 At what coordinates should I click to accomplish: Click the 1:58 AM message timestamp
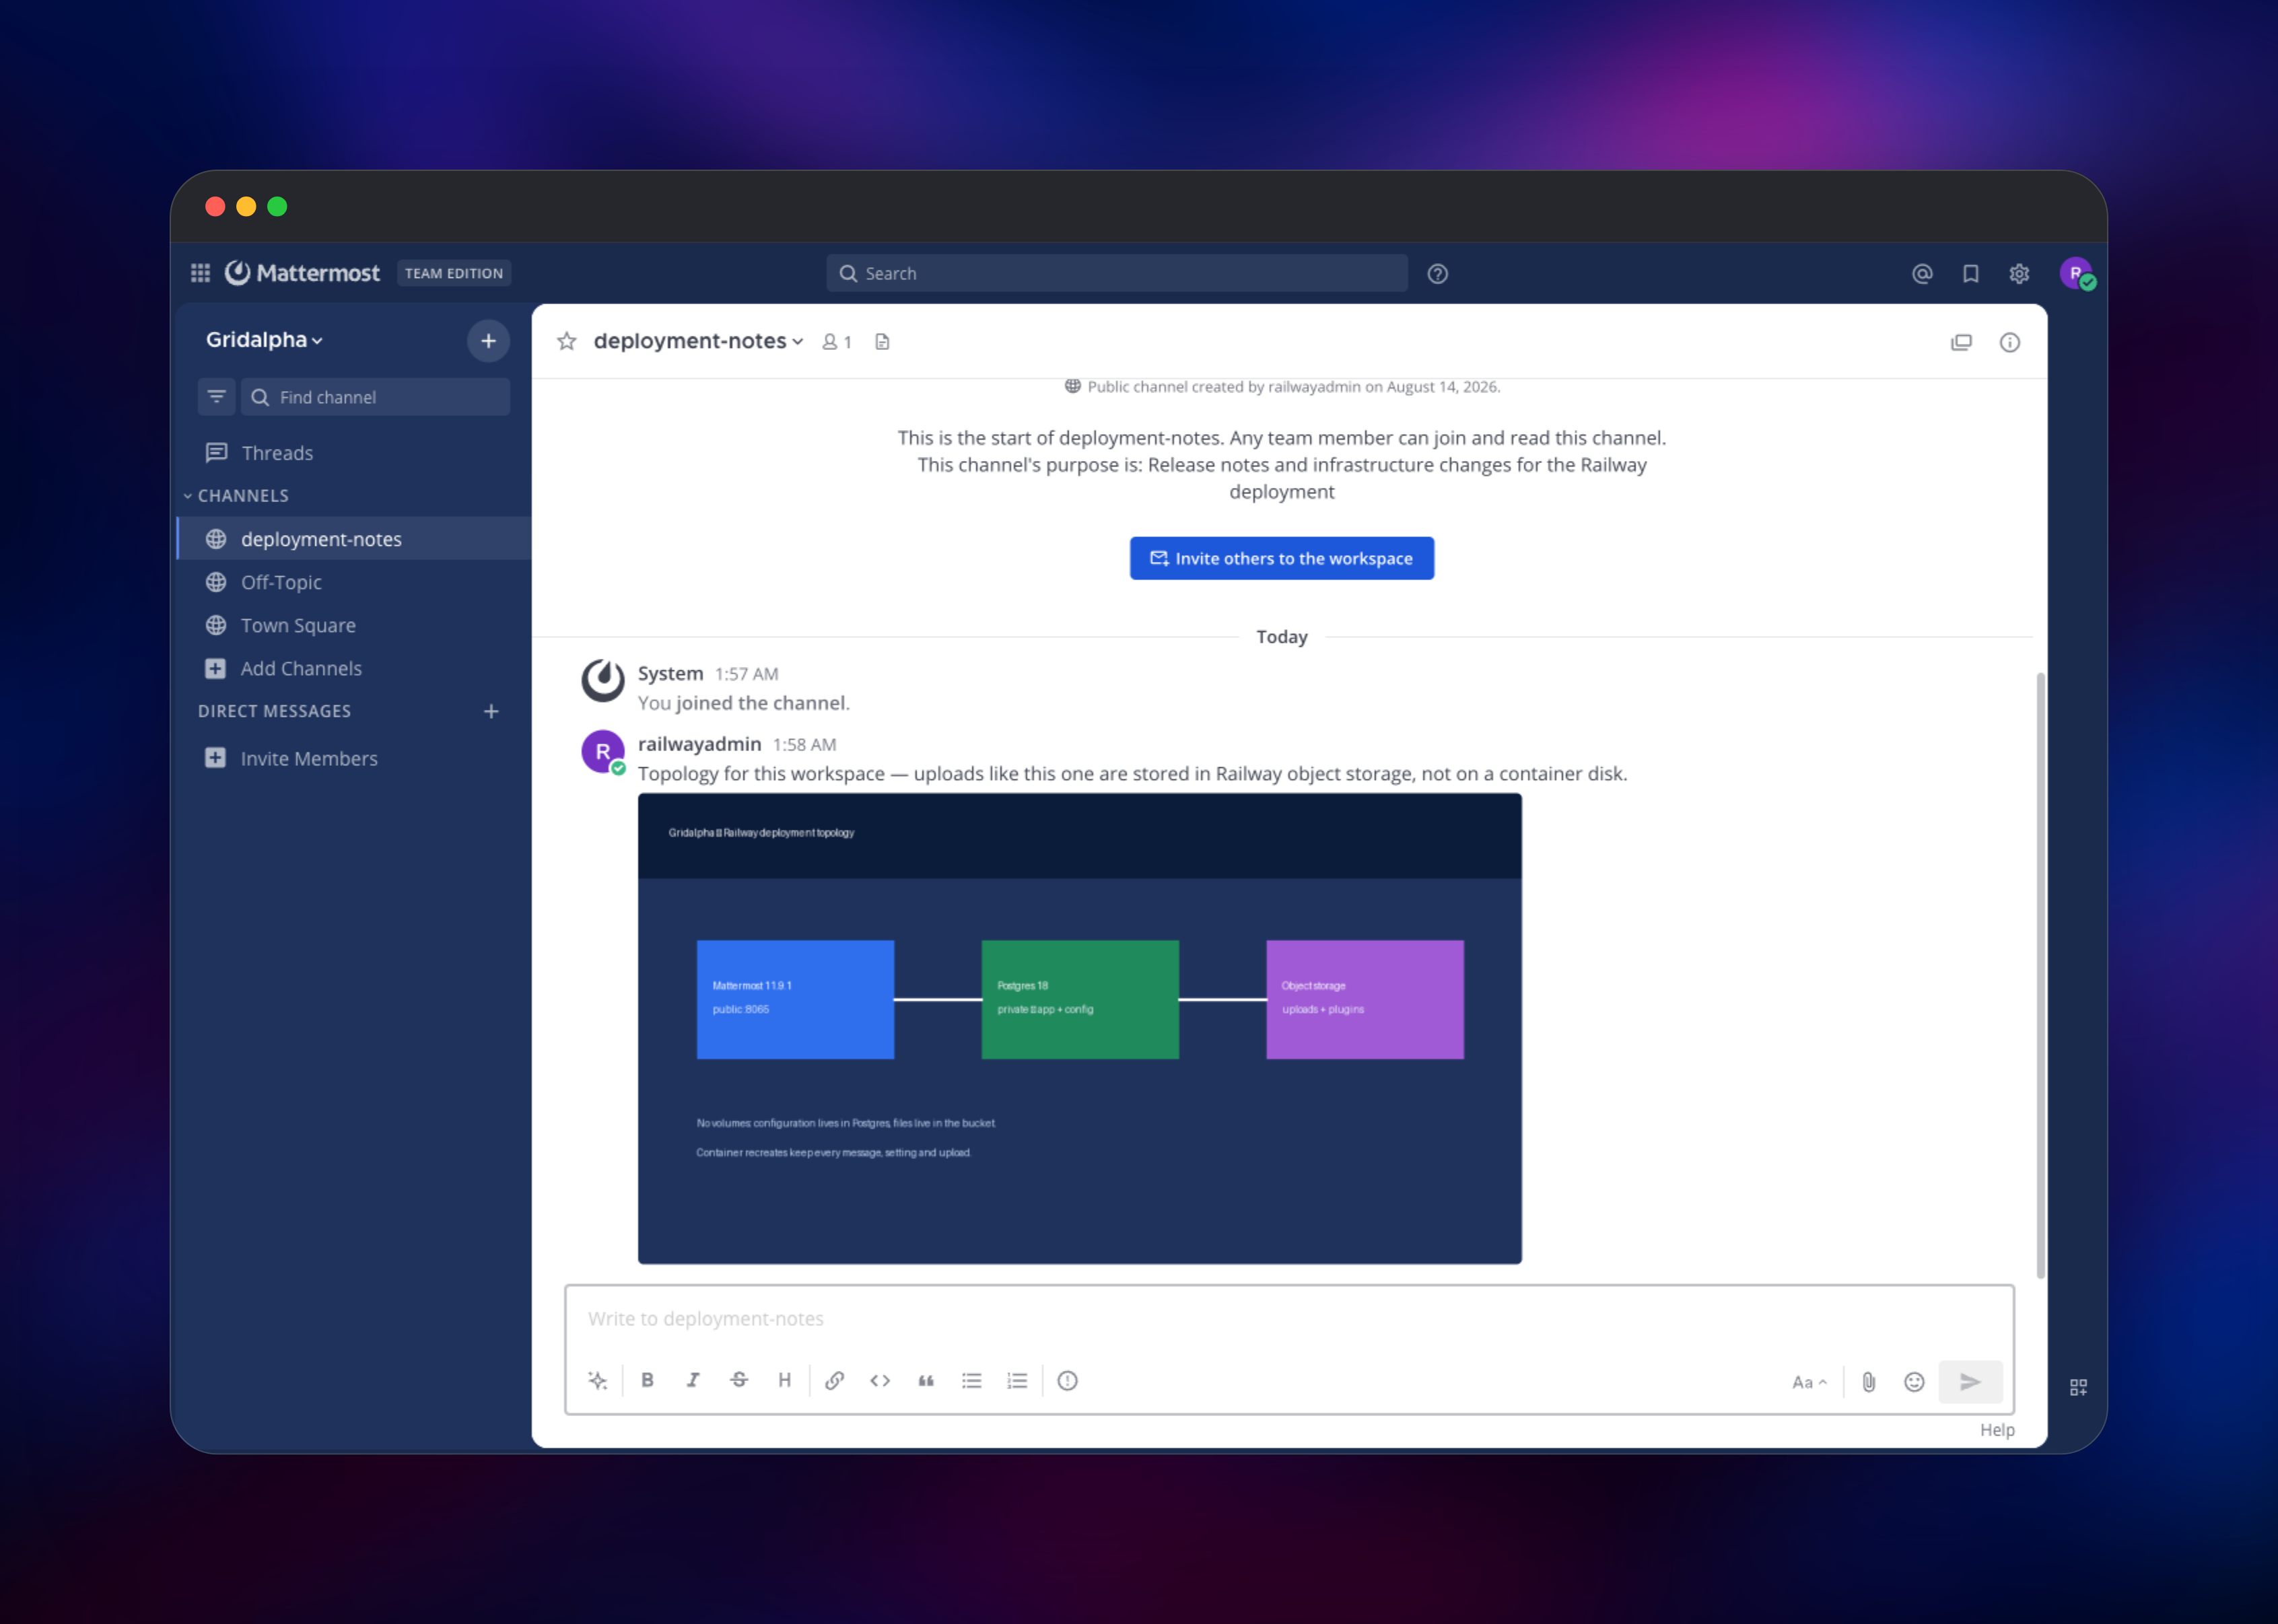pyautogui.click(x=804, y=745)
